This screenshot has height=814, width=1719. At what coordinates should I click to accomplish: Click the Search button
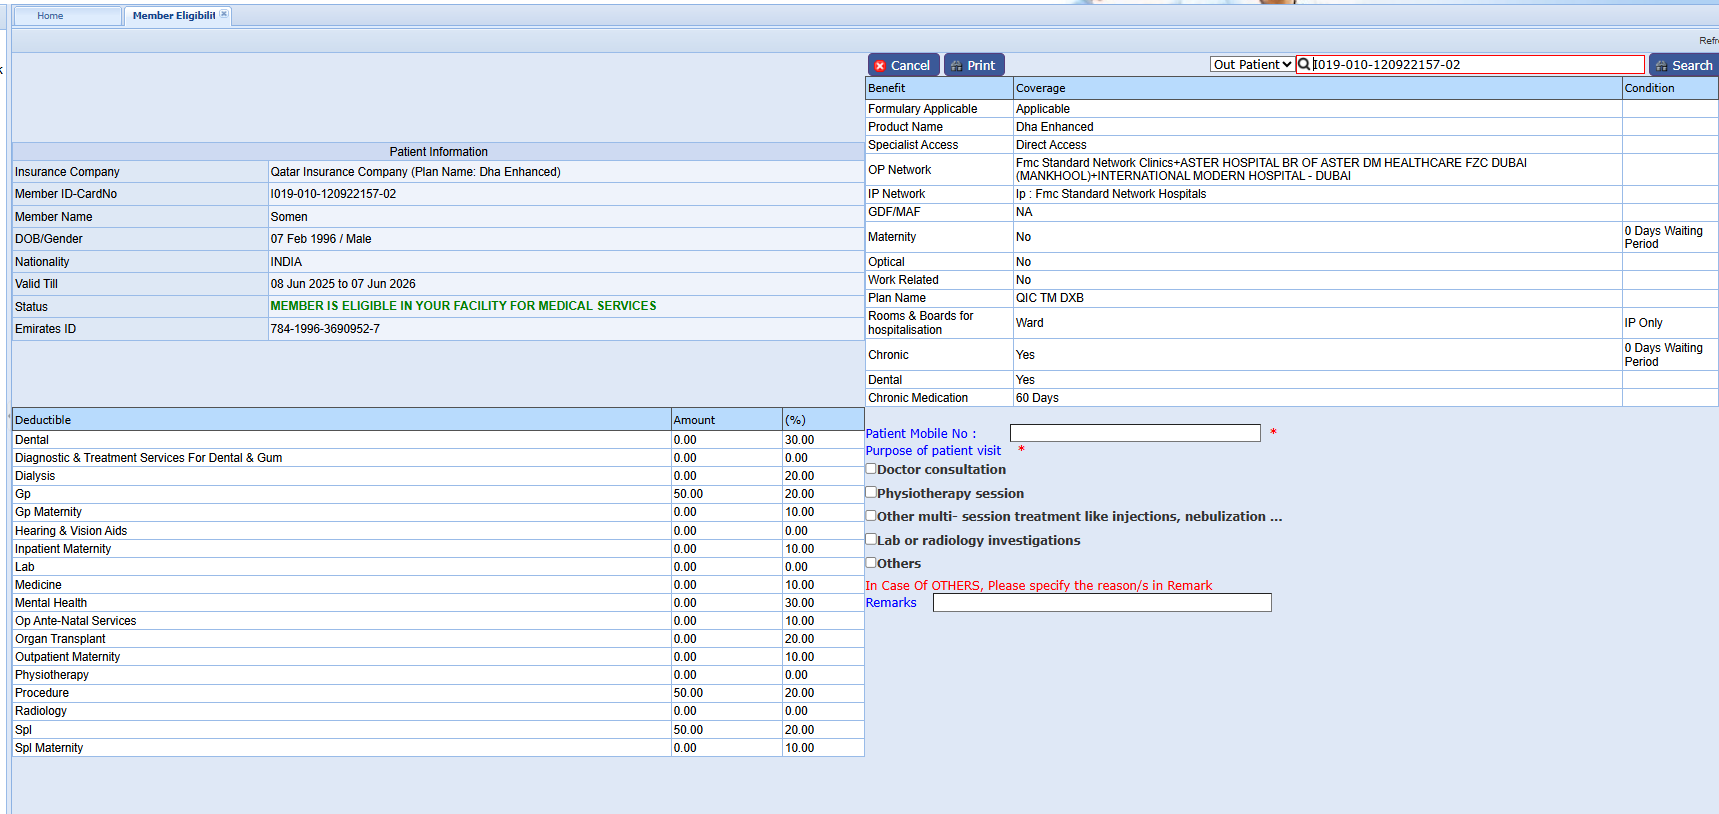point(1683,65)
